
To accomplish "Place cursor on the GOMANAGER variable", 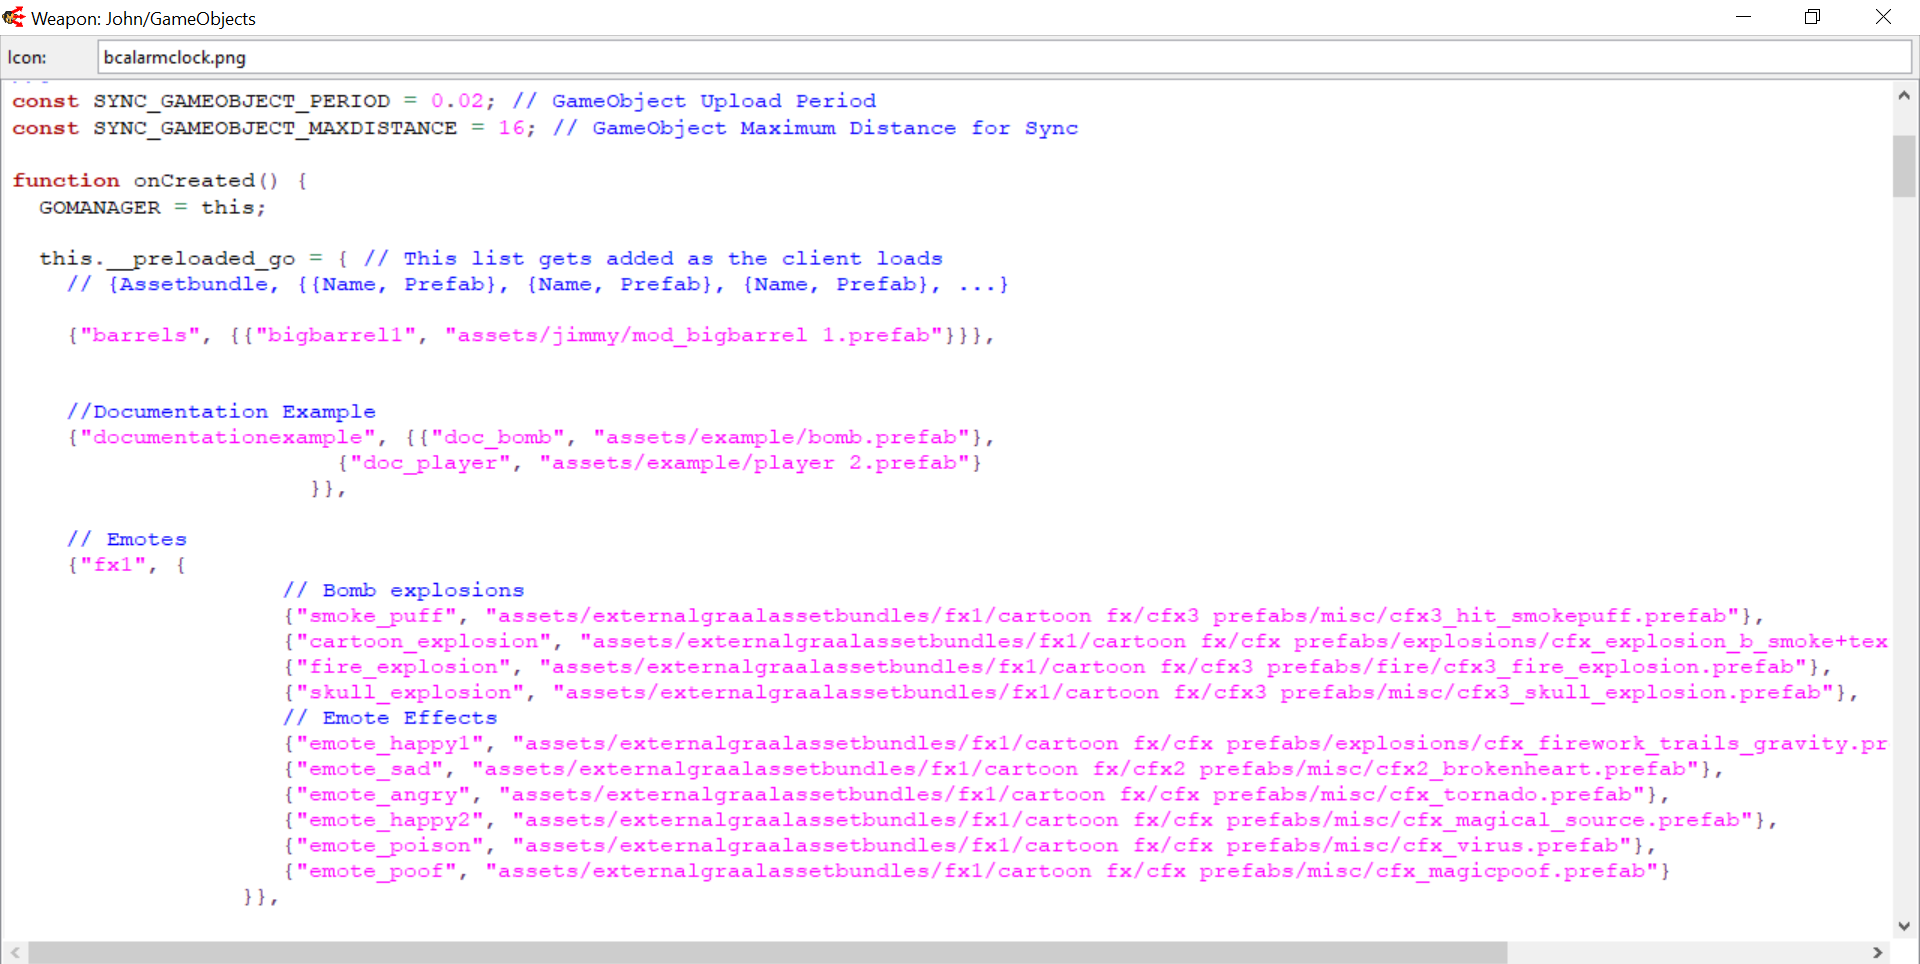I will pos(99,208).
